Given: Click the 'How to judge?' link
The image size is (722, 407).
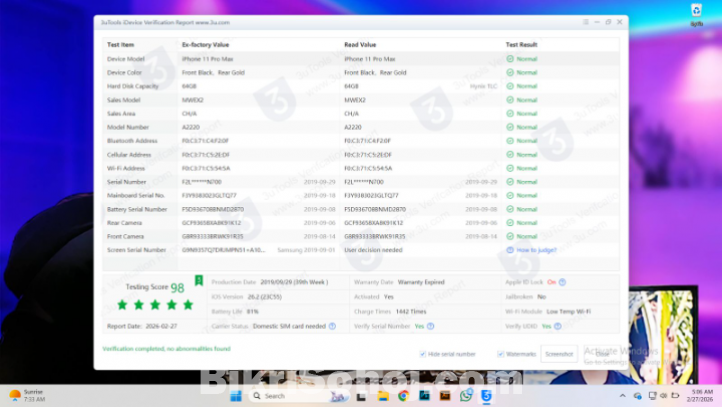Looking at the screenshot, I should pos(537,250).
